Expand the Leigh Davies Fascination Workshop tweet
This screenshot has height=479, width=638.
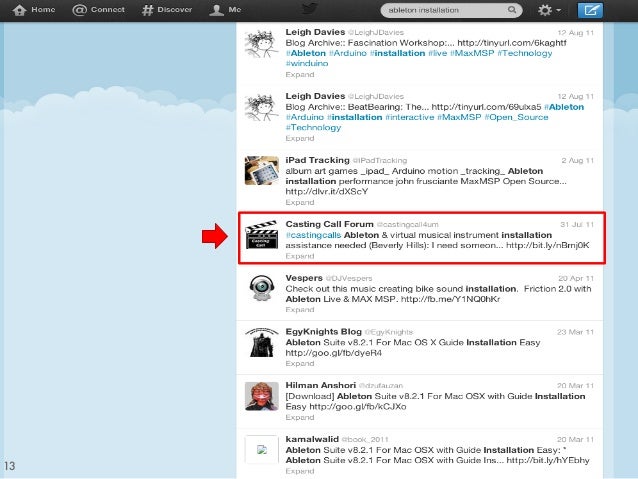click(x=300, y=74)
